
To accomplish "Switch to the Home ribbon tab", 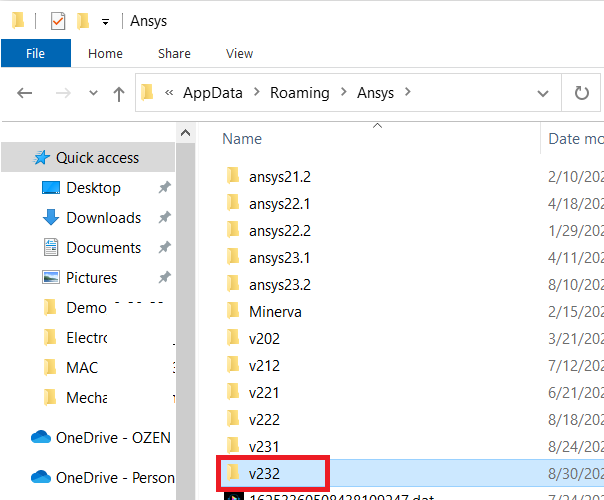I will coord(105,53).
